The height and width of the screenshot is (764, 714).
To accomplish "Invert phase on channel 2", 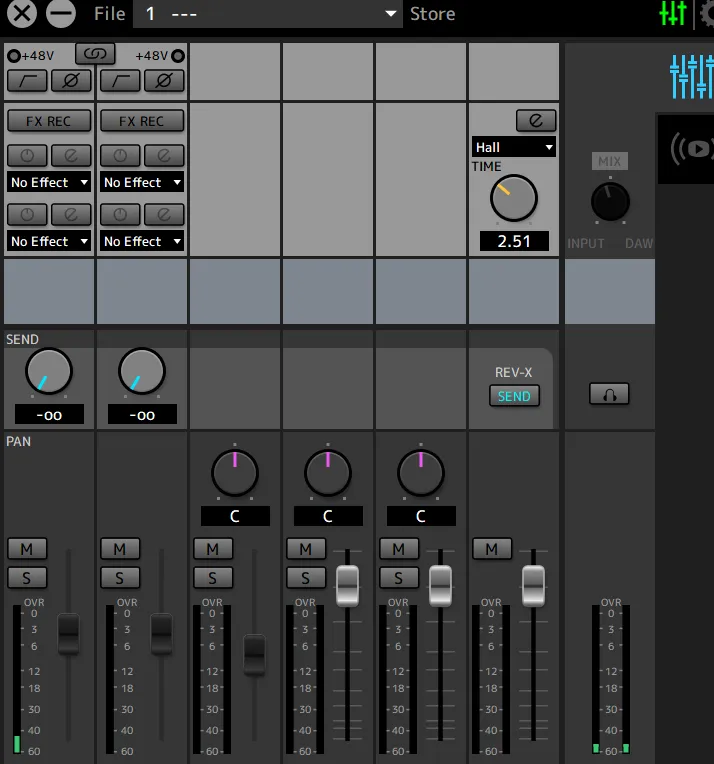I will click(x=165, y=80).
